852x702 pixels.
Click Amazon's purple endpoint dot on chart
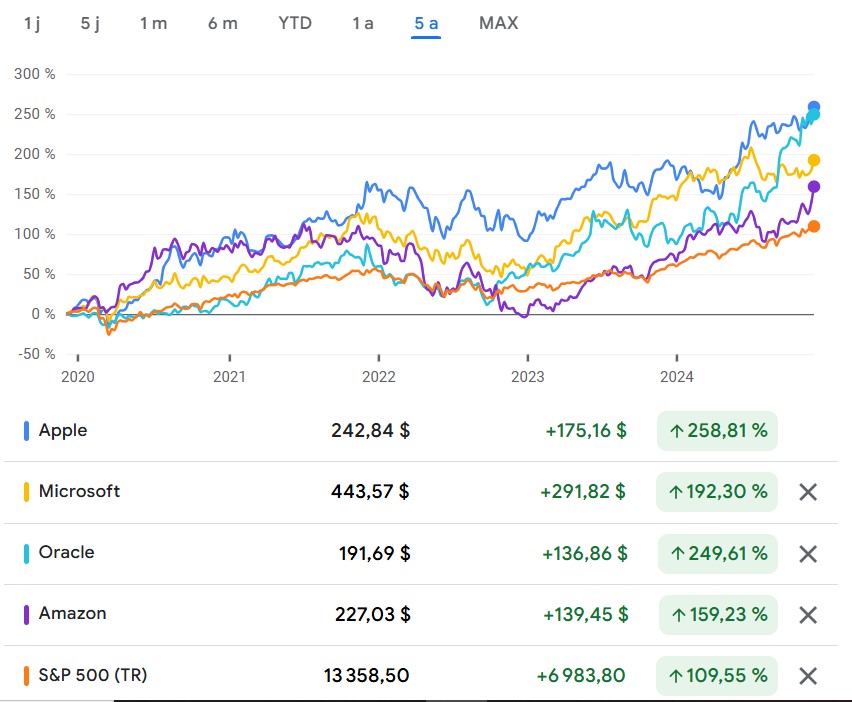click(x=813, y=187)
